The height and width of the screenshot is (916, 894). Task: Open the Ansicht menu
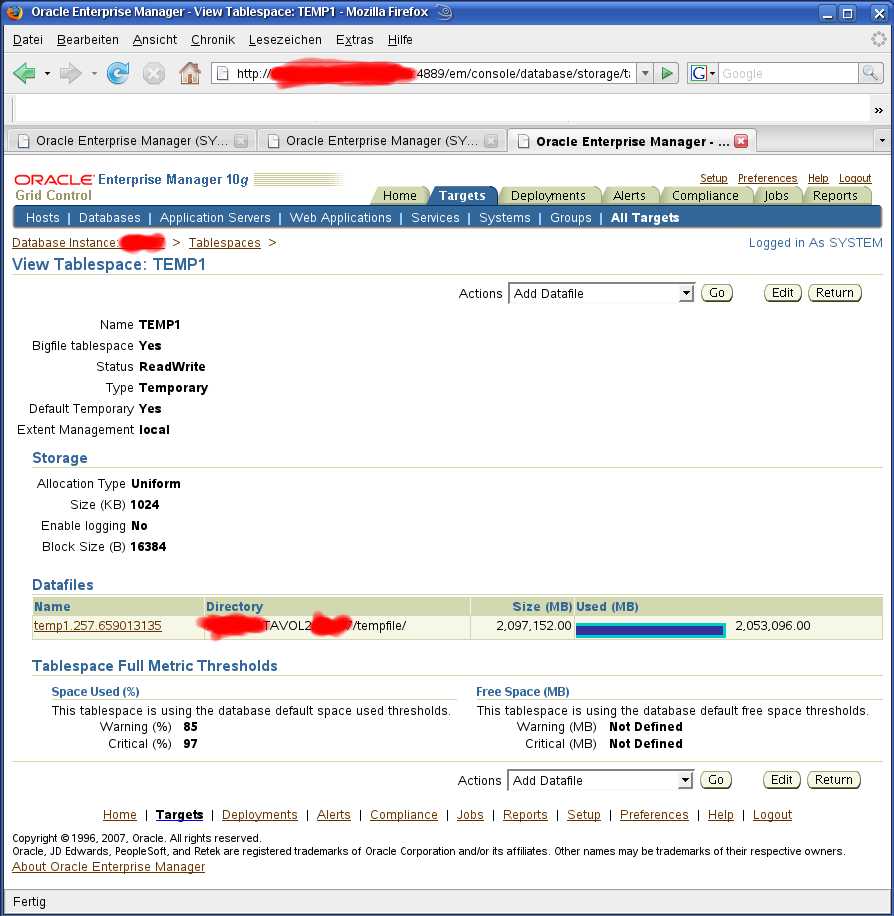tap(155, 40)
